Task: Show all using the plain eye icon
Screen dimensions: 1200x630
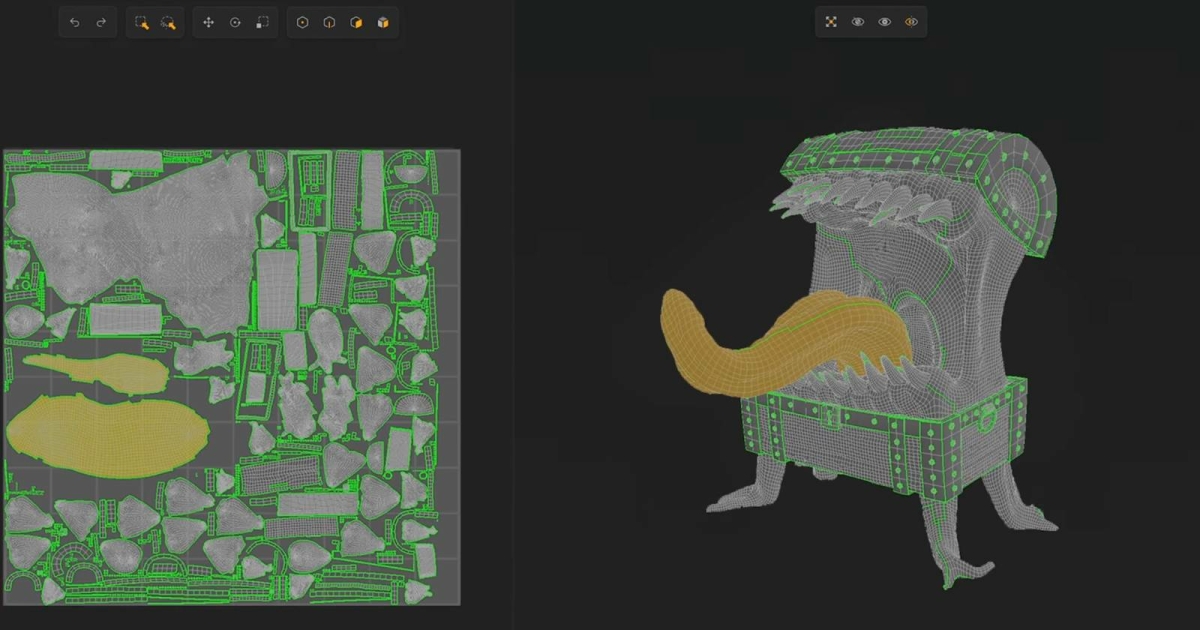Action: click(x=884, y=22)
